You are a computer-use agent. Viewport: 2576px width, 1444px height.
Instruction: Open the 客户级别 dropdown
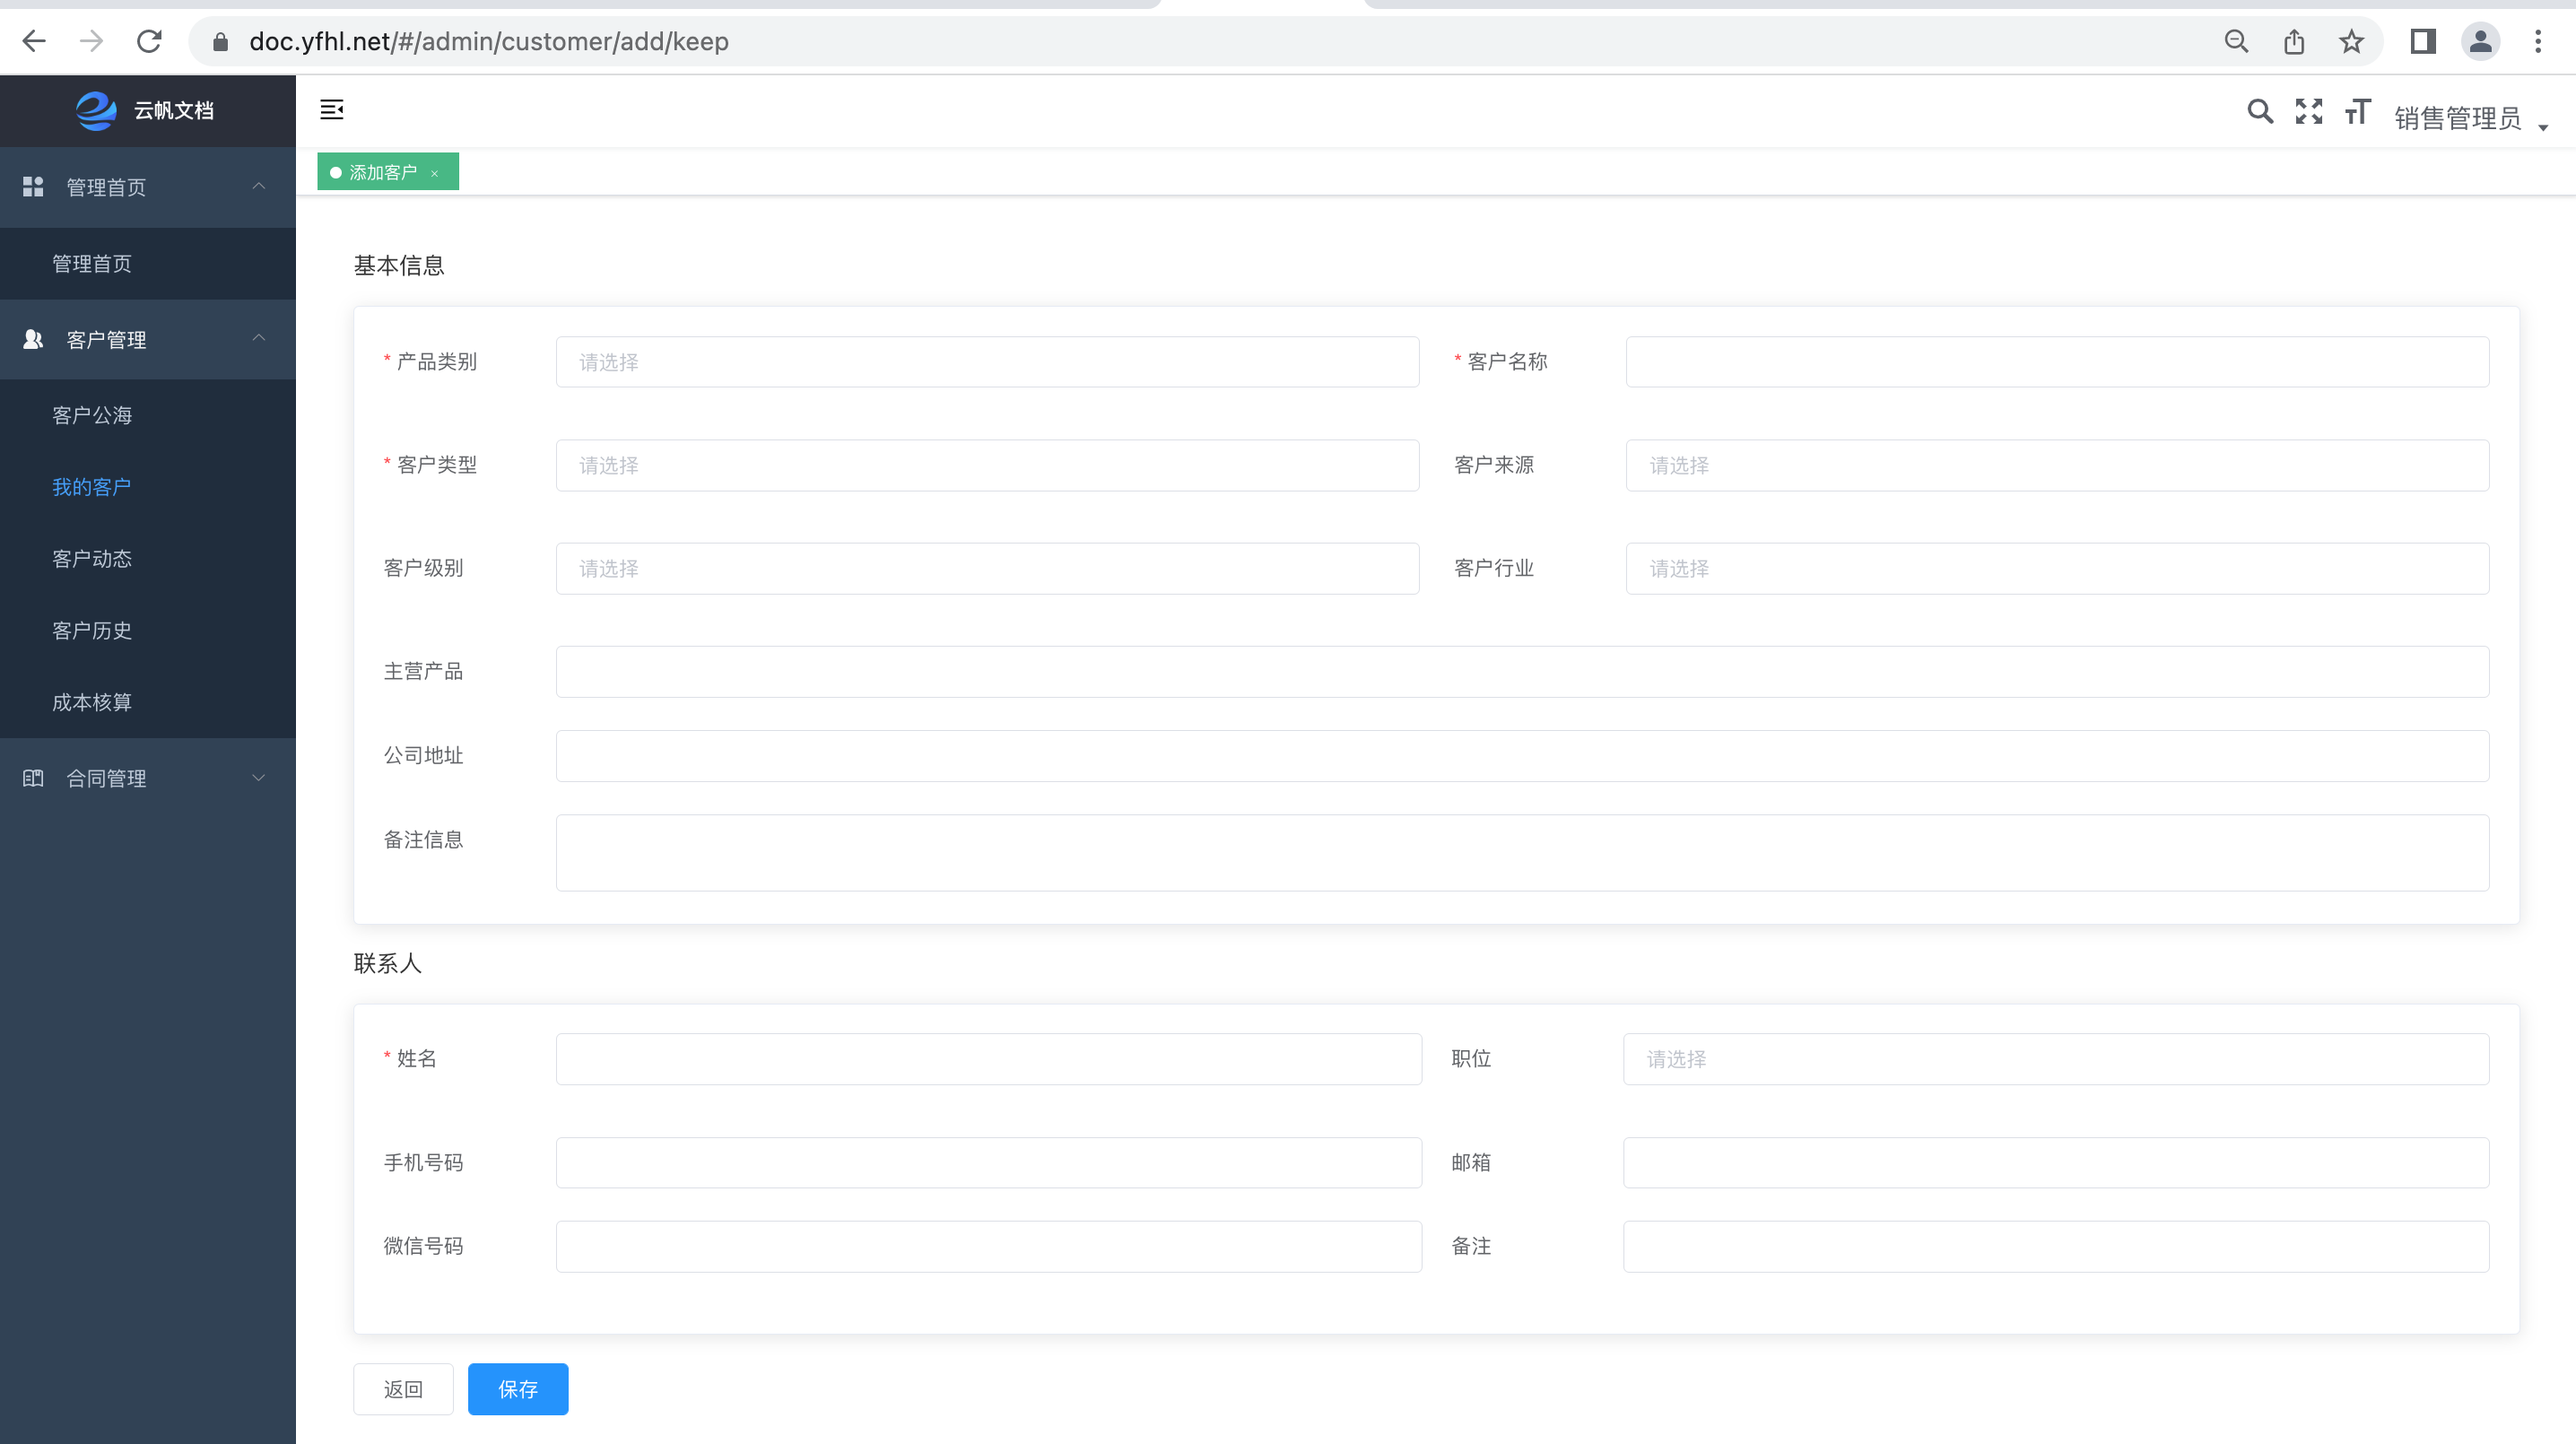coord(987,568)
